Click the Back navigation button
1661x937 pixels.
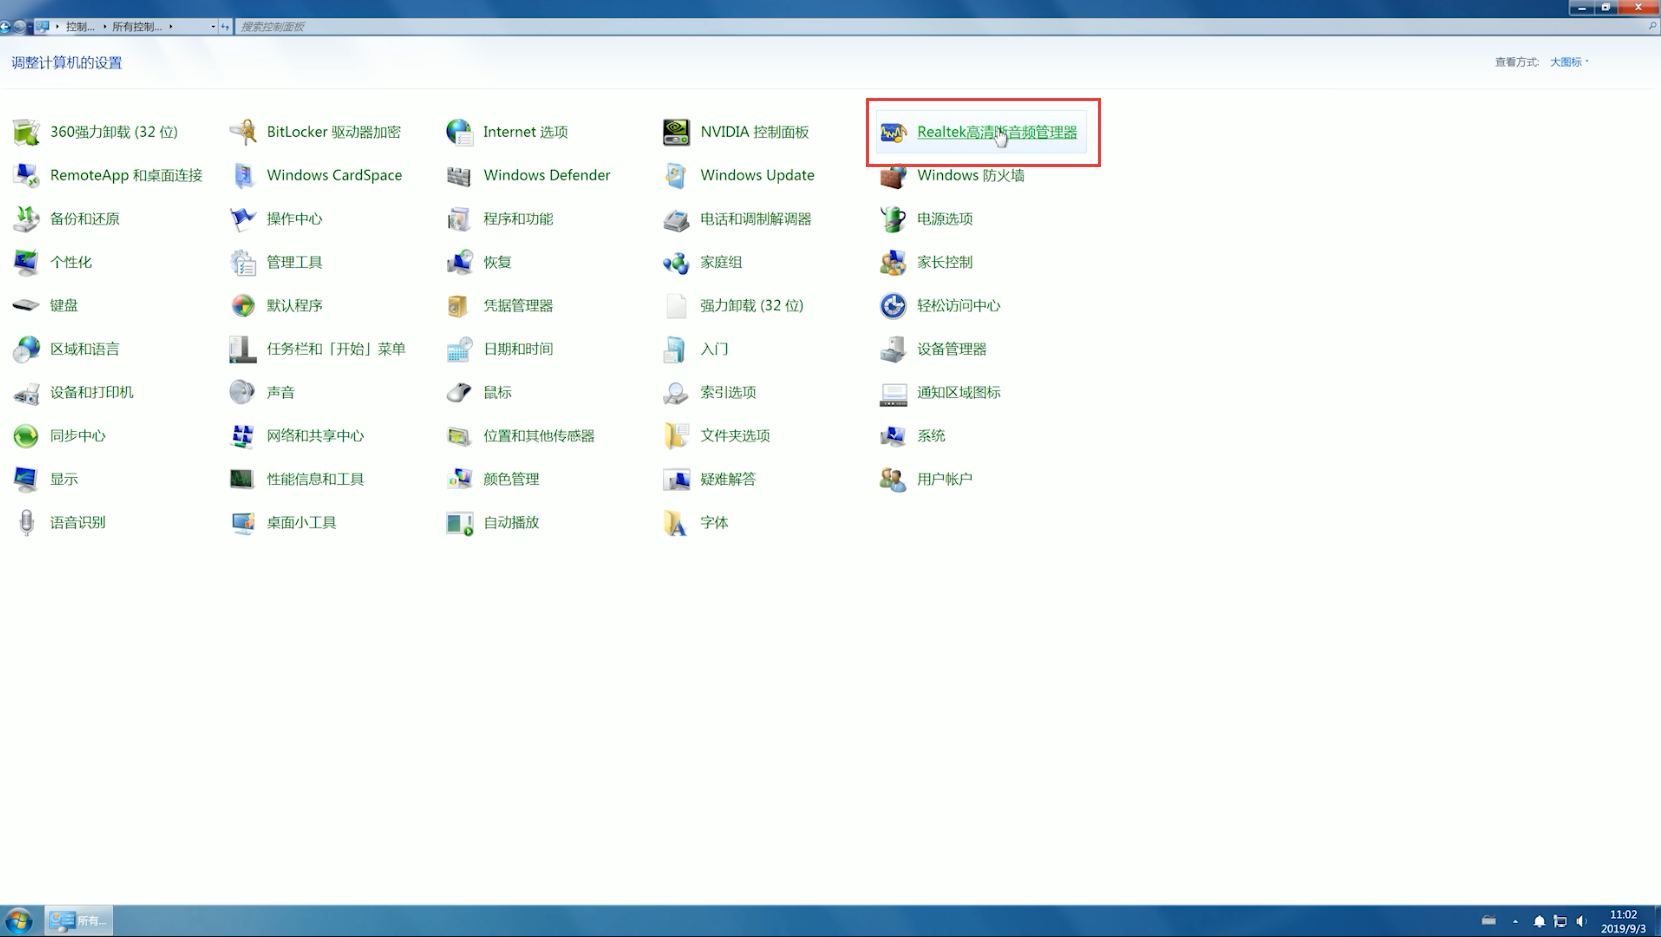6,27
